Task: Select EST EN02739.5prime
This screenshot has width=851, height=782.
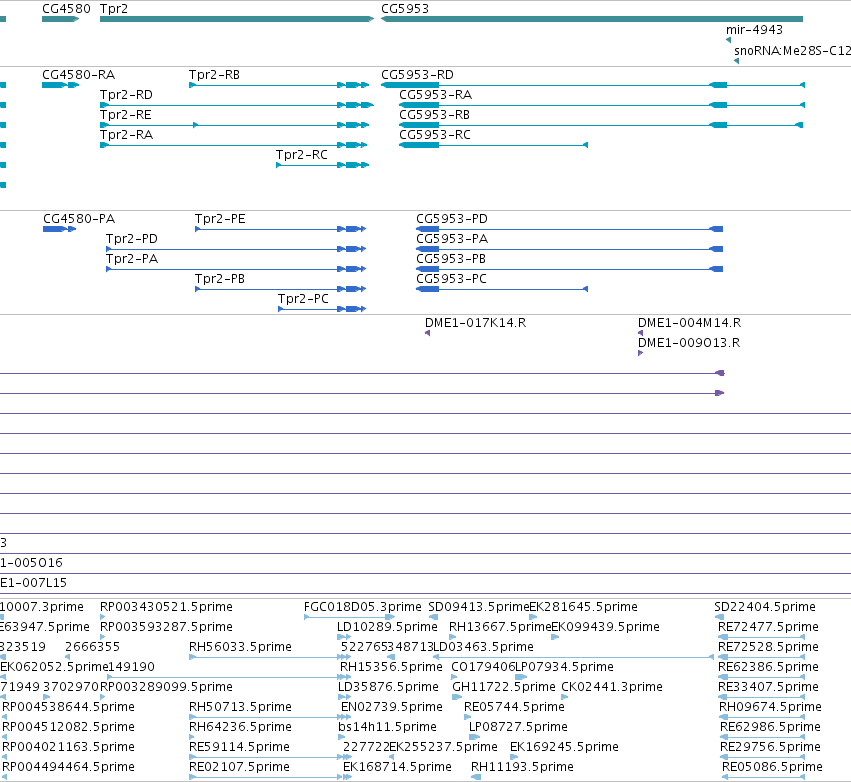Action: (392, 708)
